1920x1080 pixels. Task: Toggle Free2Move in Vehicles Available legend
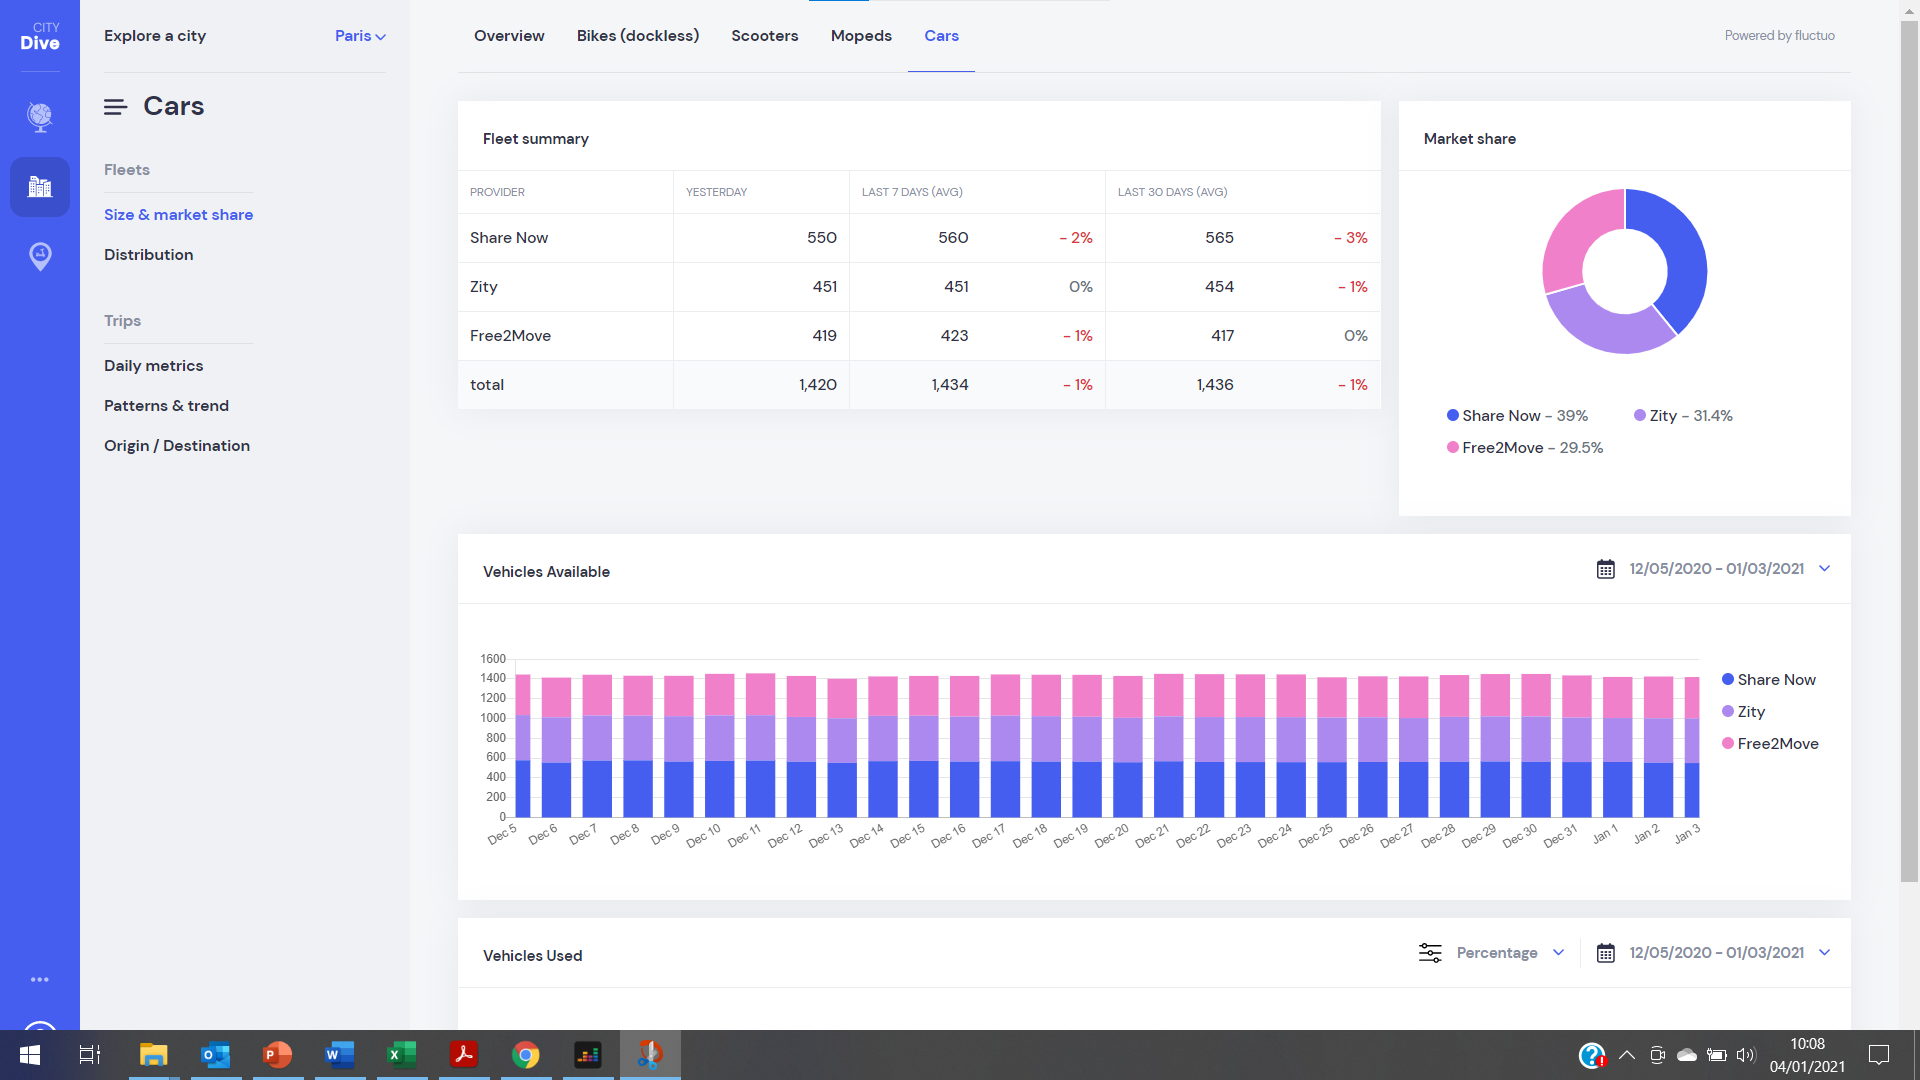1770,743
